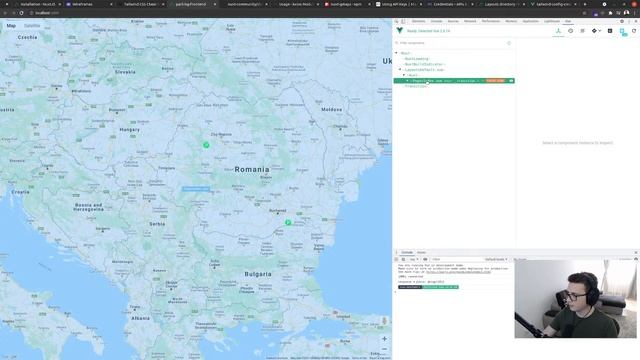Open the Vue devtools Timeline icon
The image size is (640, 360).
point(571,31)
